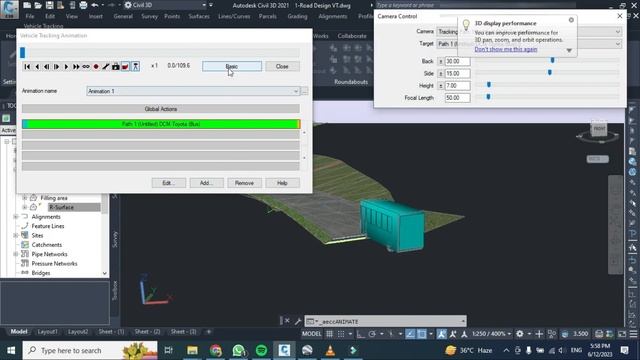Click the Height value field in Camera Control
Image resolution: width=640 pixels, height=360 pixels.
[457, 86]
